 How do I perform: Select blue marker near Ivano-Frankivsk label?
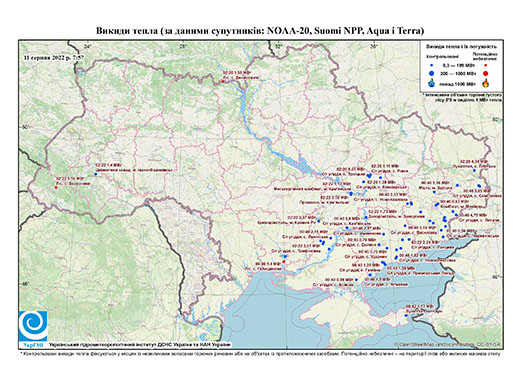point(96,174)
